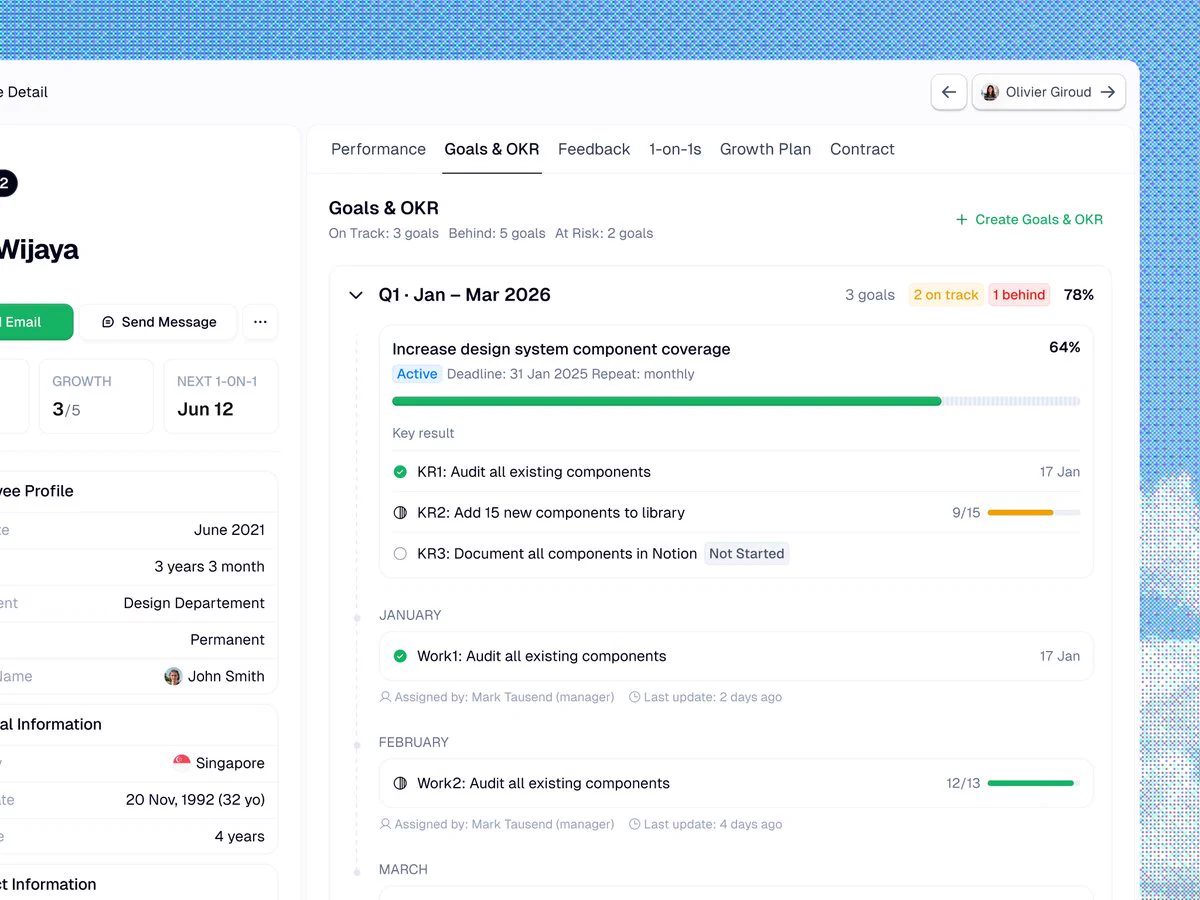Click the Active status badge
The height and width of the screenshot is (900, 1200).
(x=417, y=374)
